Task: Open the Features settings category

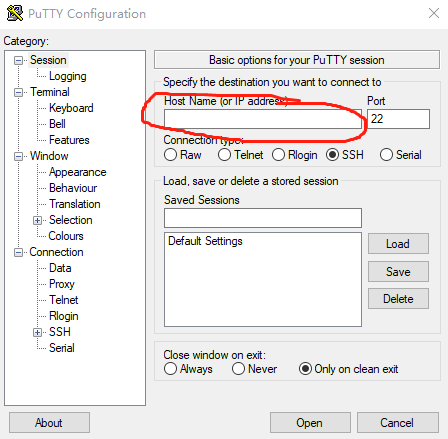Action: (x=69, y=140)
